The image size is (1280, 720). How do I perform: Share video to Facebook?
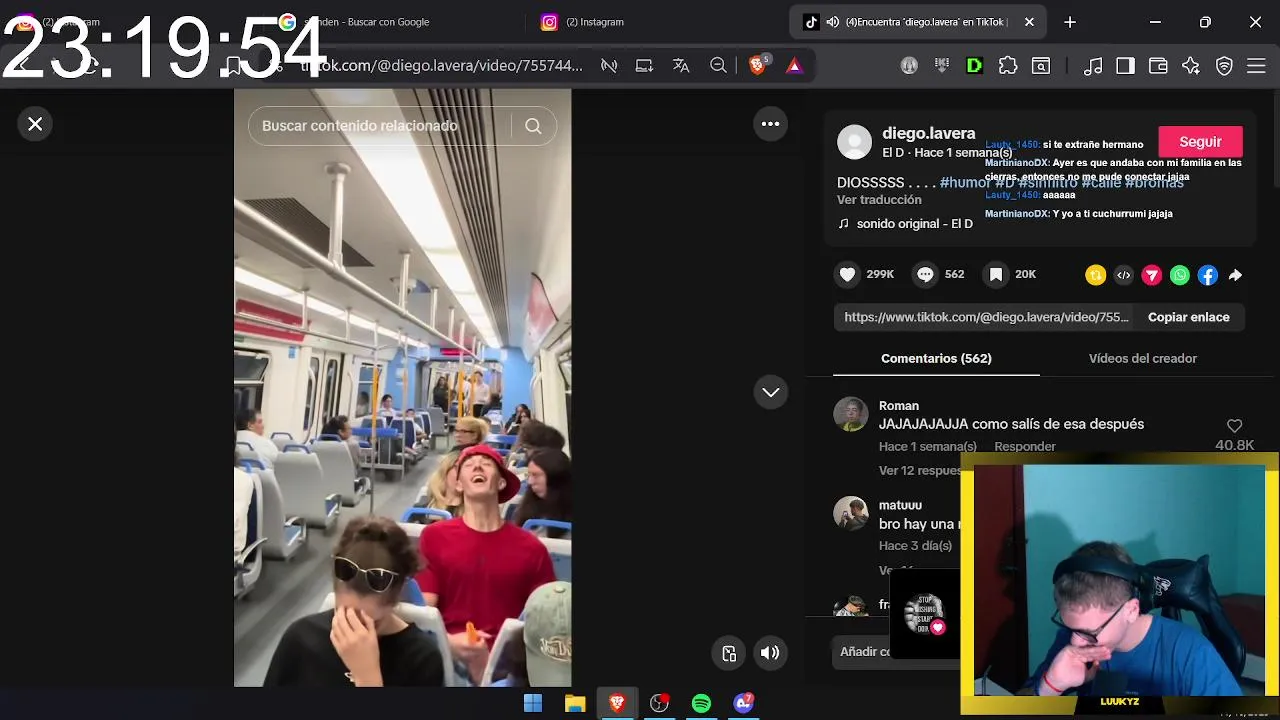(1208, 275)
